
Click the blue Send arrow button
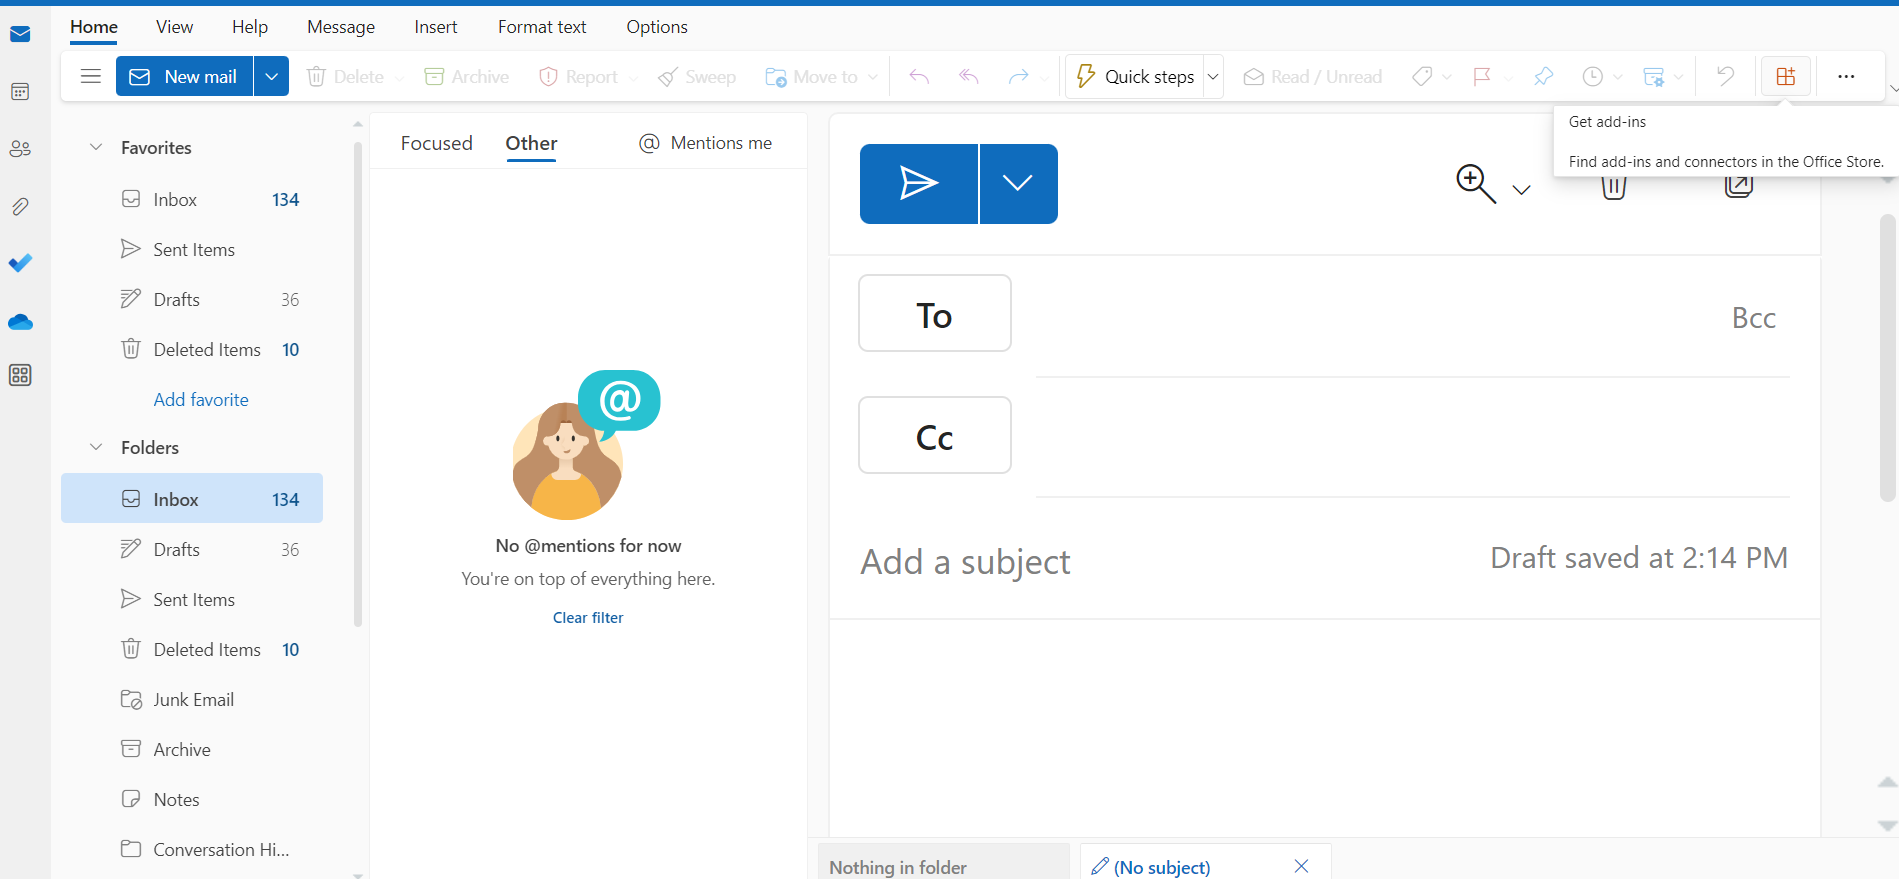pos(918,184)
